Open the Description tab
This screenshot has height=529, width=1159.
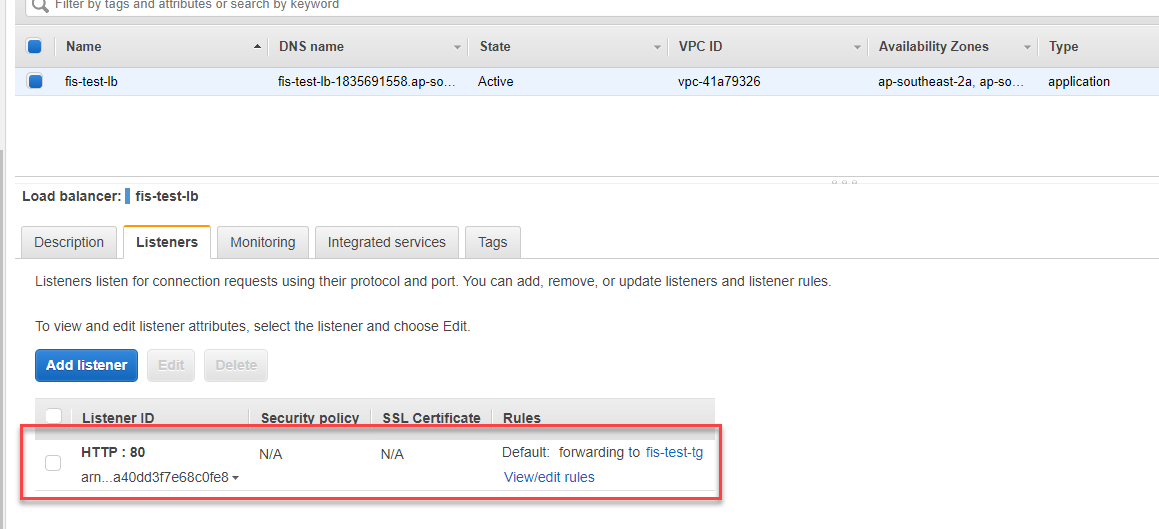coord(69,242)
